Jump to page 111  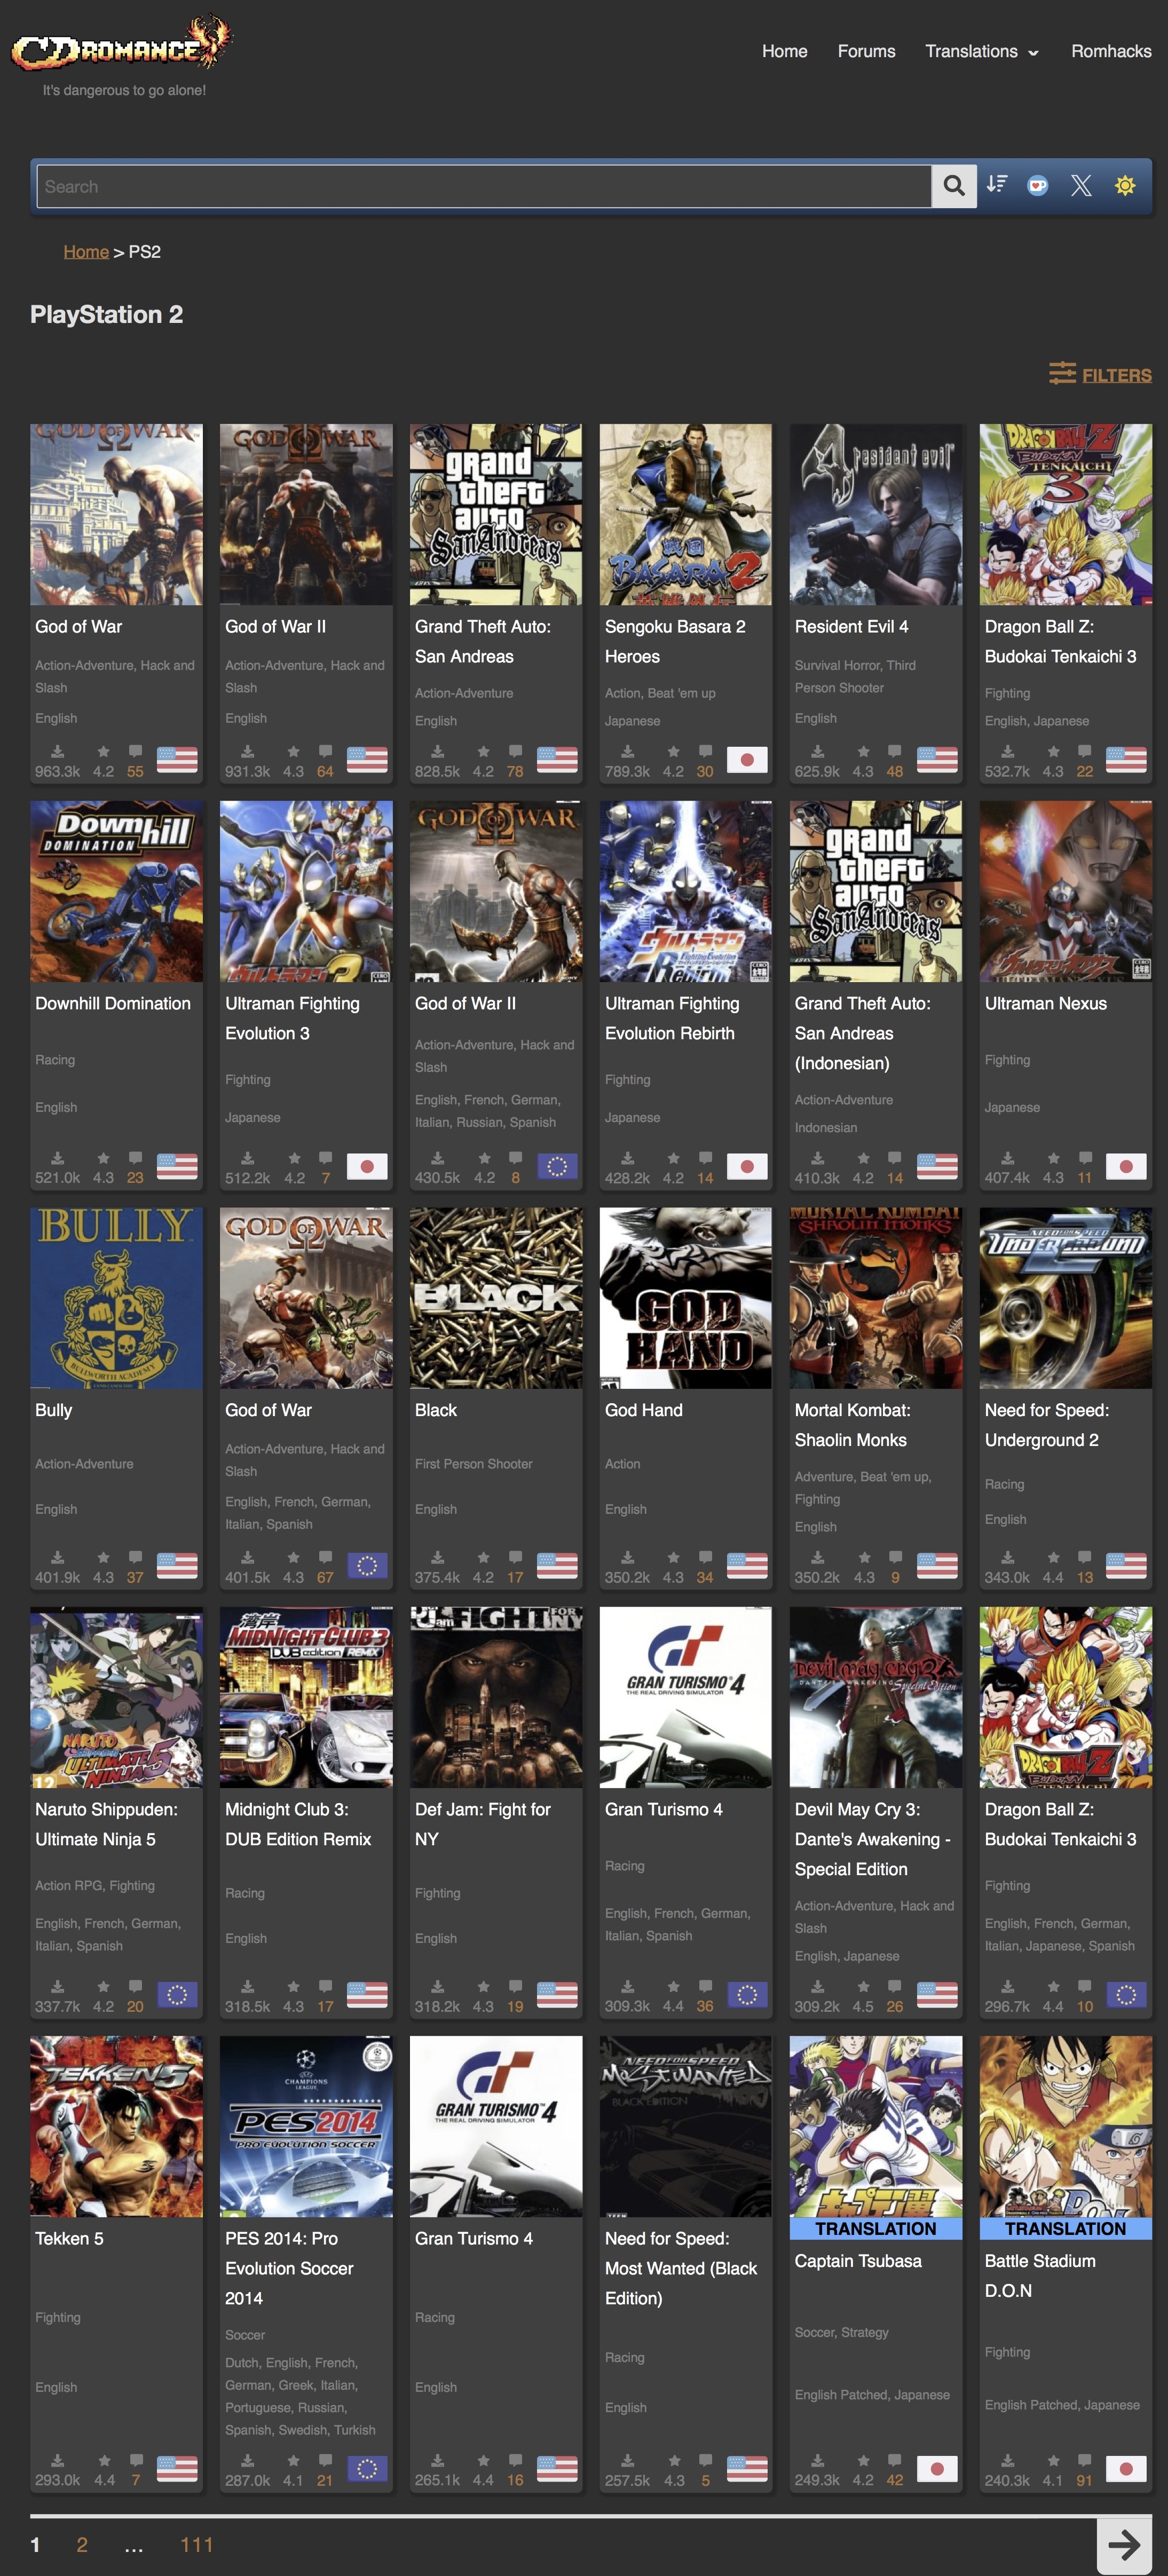[x=196, y=2544]
